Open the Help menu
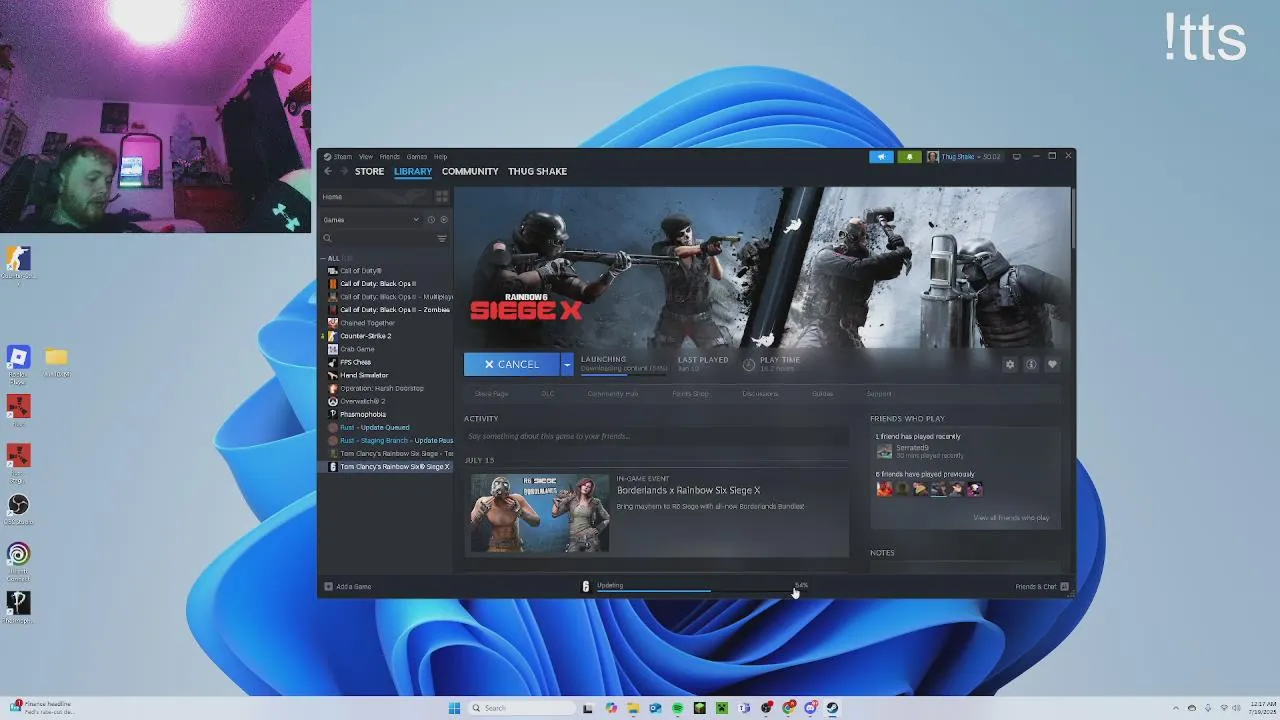The width and height of the screenshot is (1280, 720). [440, 157]
